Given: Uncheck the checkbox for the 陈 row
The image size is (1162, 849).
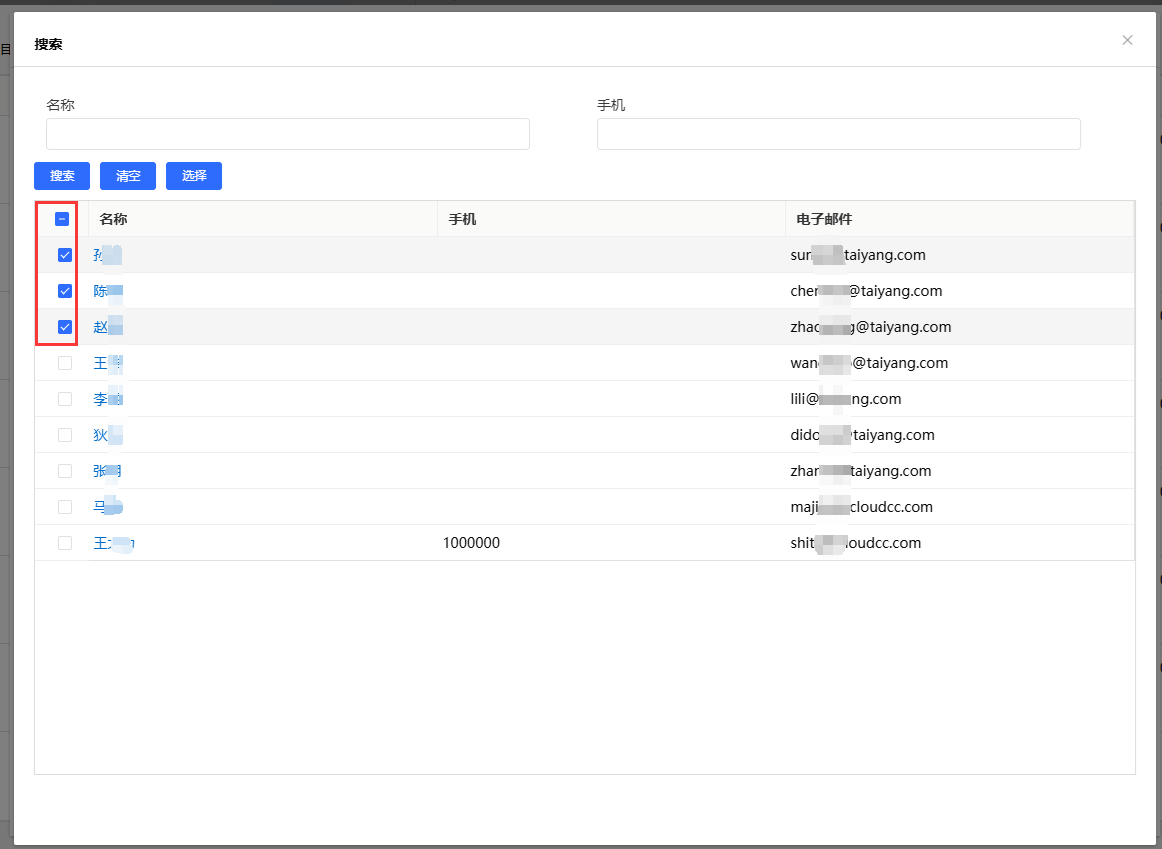Looking at the screenshot, I should click(65, 291).
